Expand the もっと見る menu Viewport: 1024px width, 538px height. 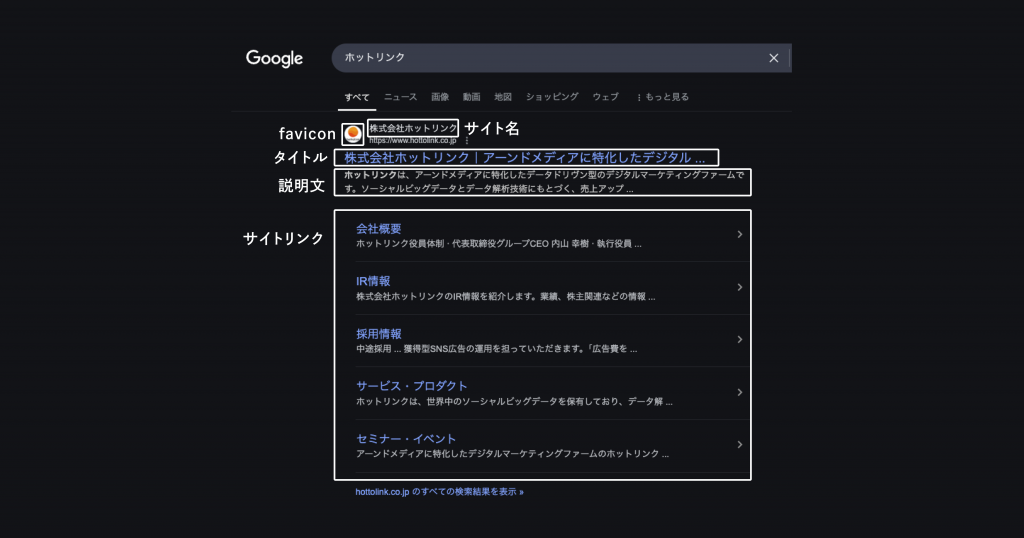coord(663,97)
